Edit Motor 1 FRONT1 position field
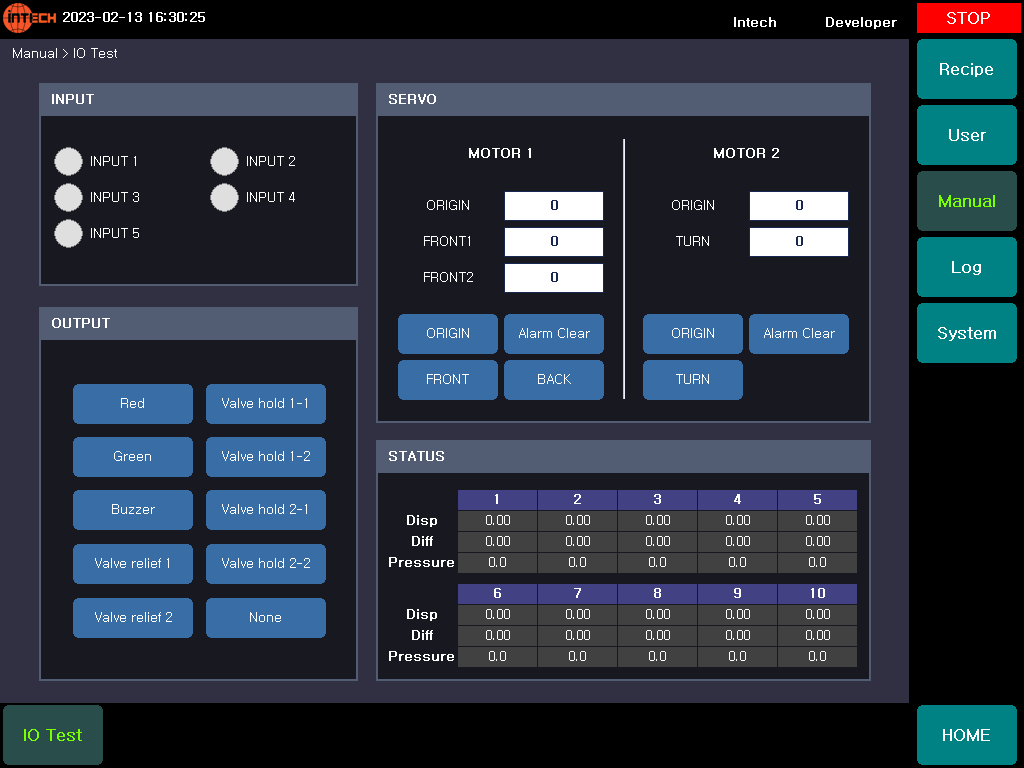1024x768 pixels. pos(553,242)
